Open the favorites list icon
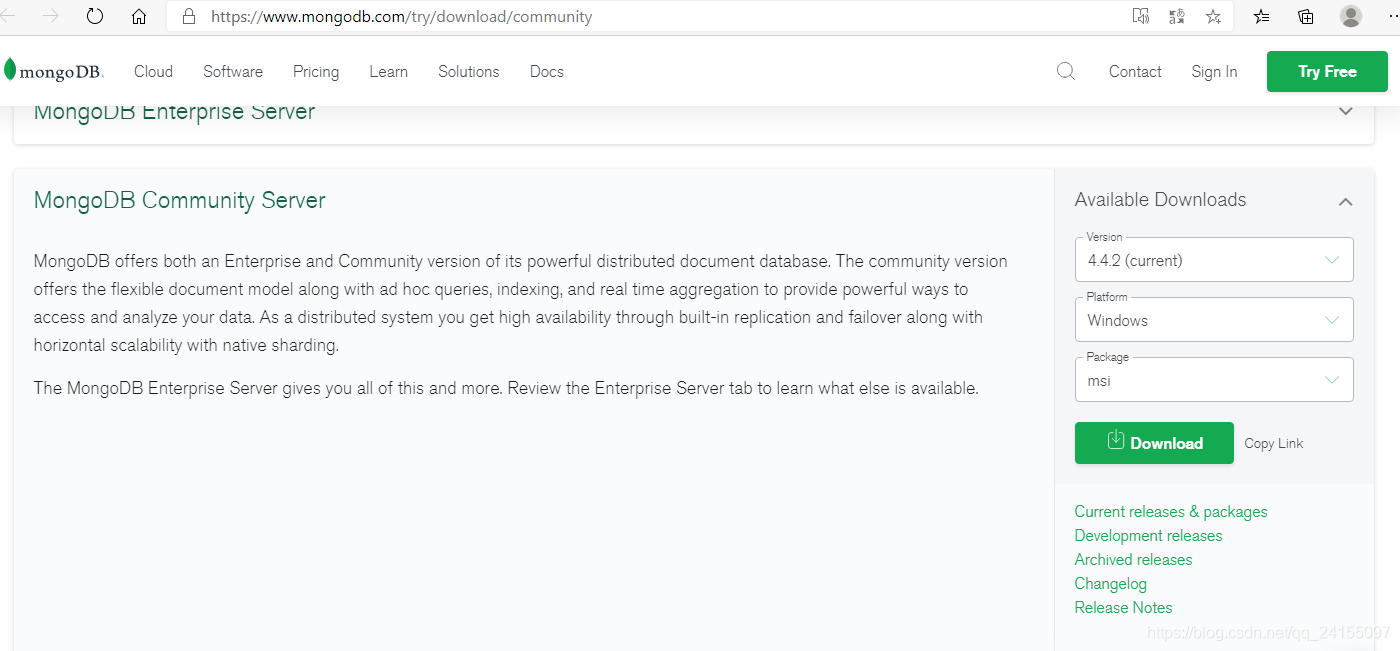Image resolution: width=1400 pixels, height=651 pixels. tap(1262, 16)
